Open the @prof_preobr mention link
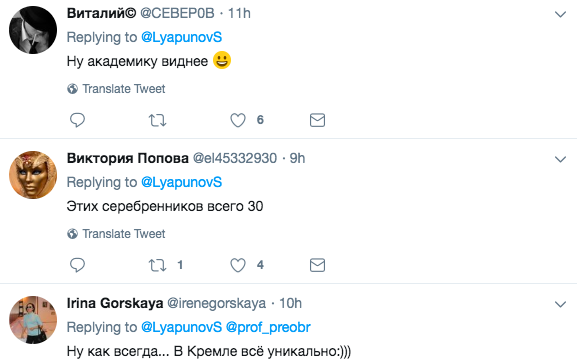 click(x=268, y=327)
